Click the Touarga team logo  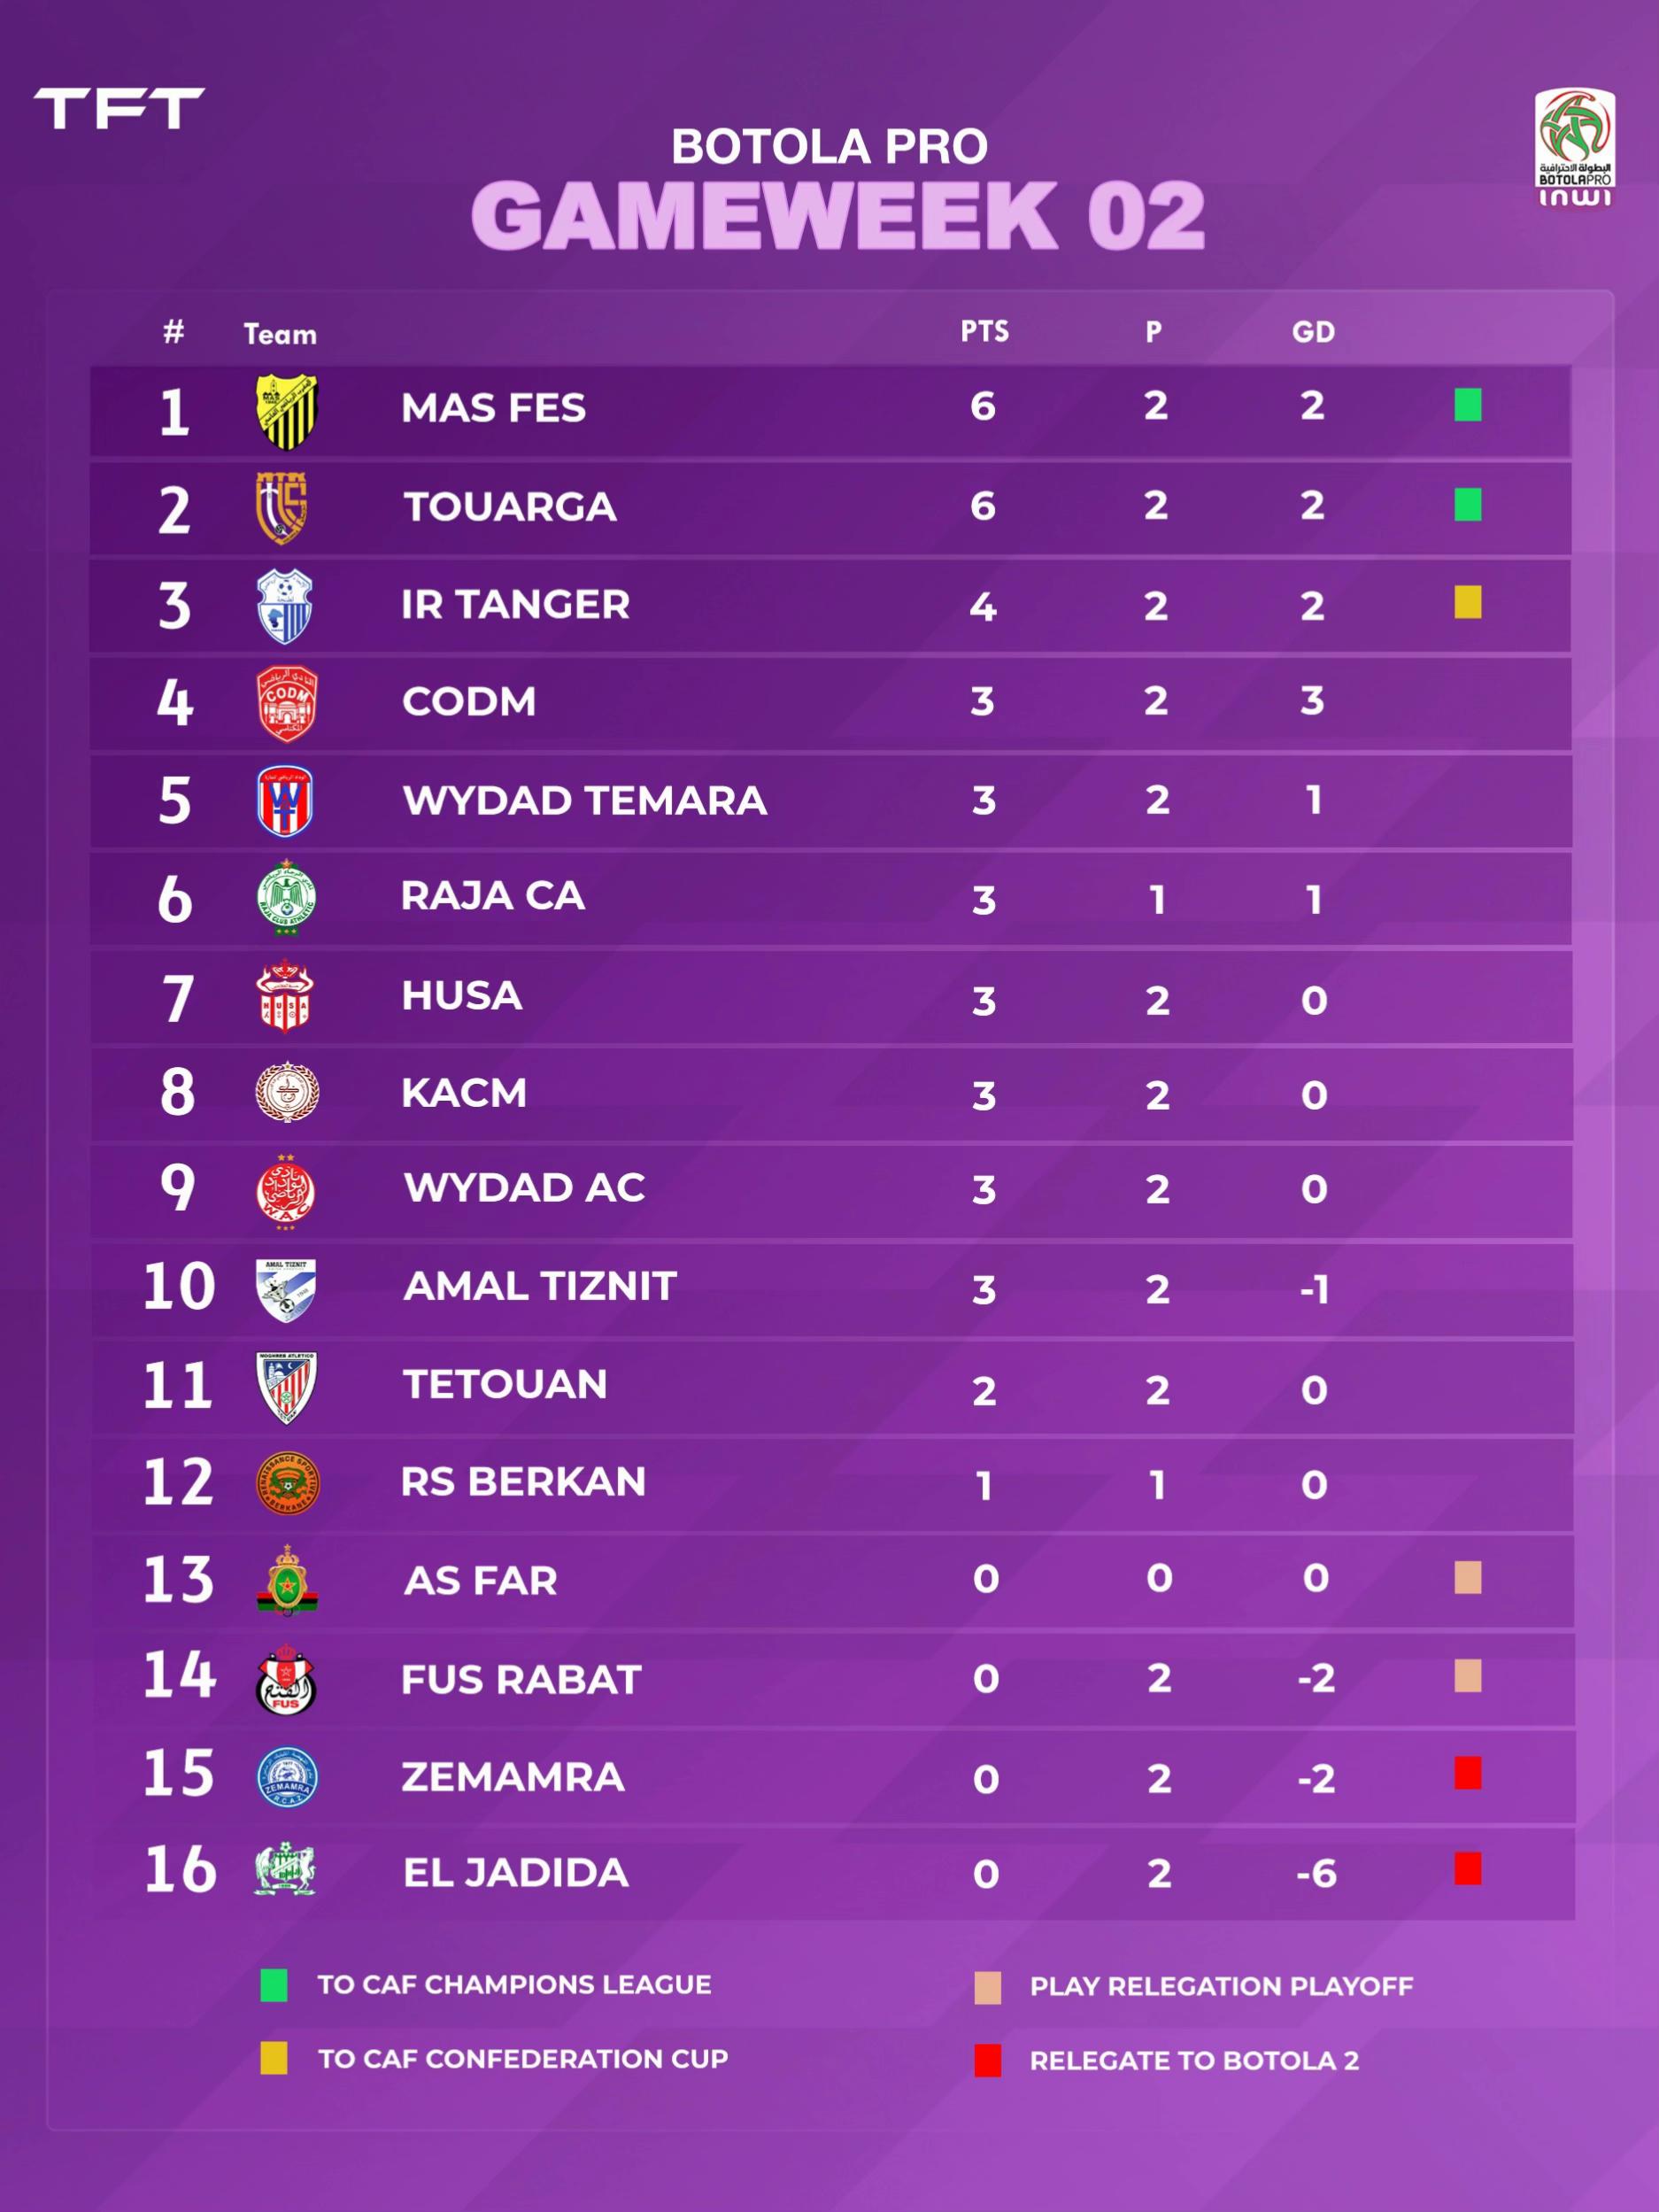[x=281, y=508]
